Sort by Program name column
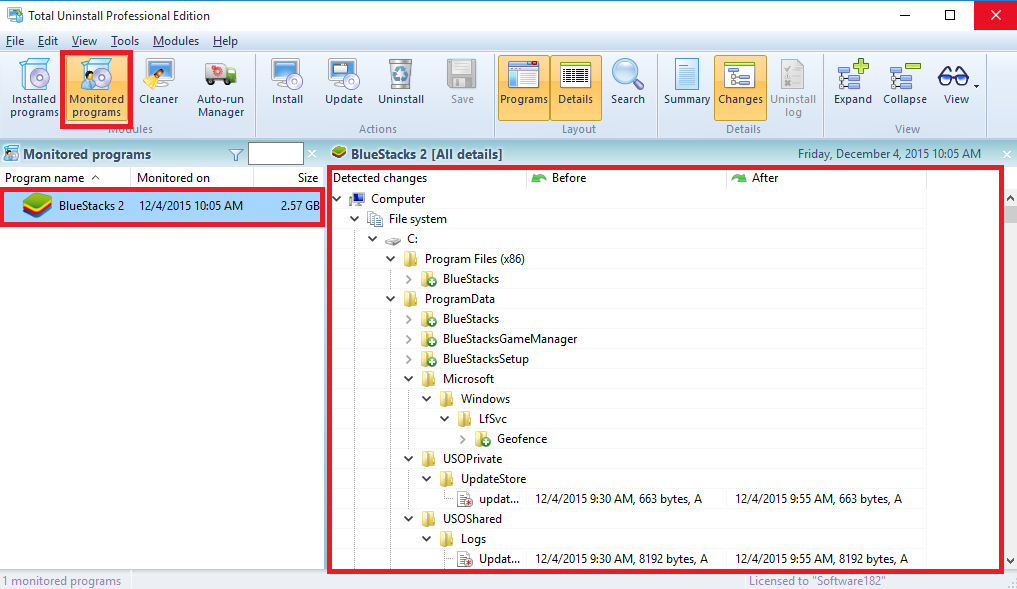Screen dimensions: 1017x589 [66, 178]
